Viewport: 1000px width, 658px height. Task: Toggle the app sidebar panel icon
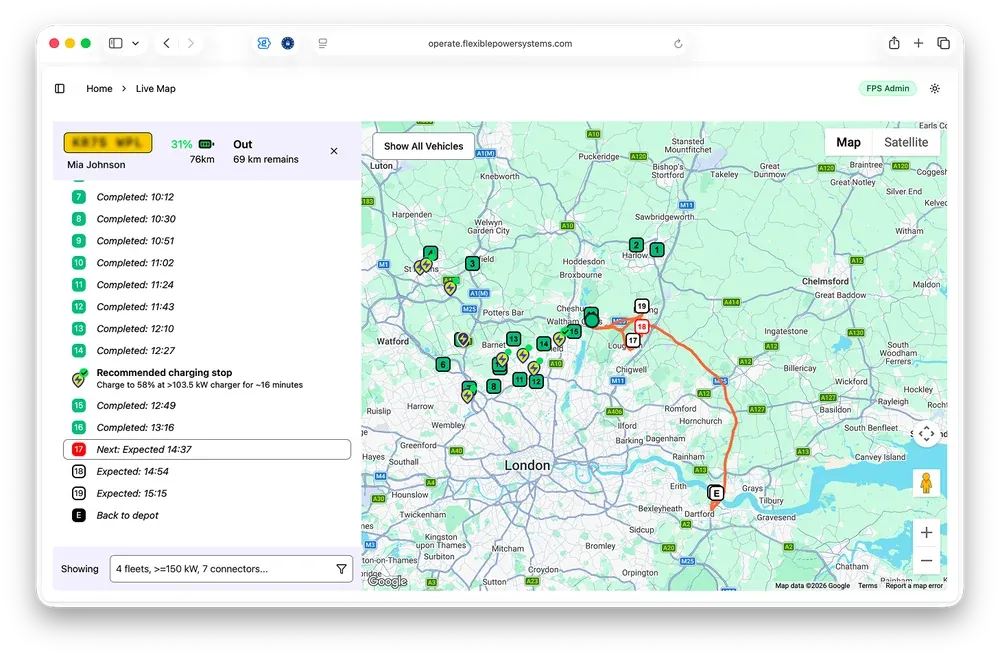(59, 89)
